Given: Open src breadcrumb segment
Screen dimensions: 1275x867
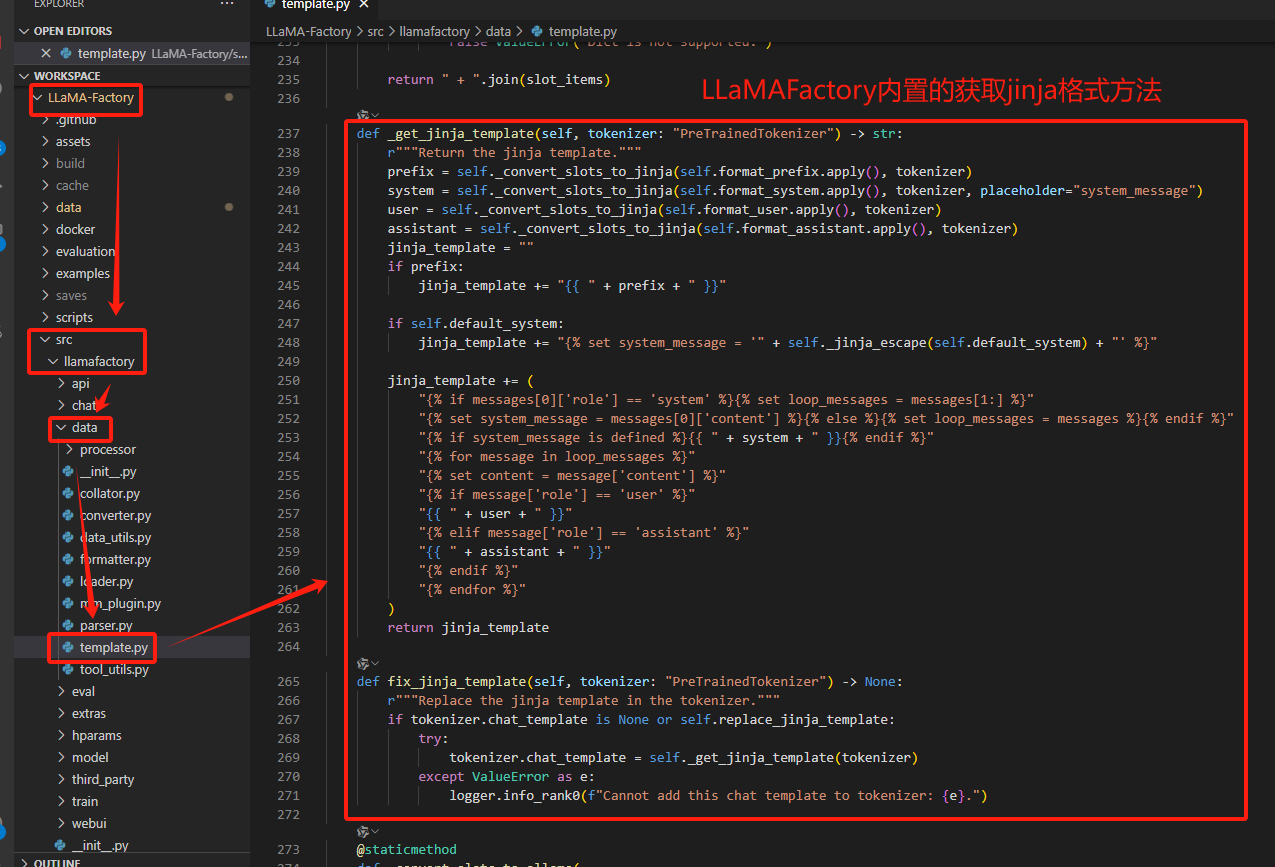Looking at the screenshot, I should point(375,31).
